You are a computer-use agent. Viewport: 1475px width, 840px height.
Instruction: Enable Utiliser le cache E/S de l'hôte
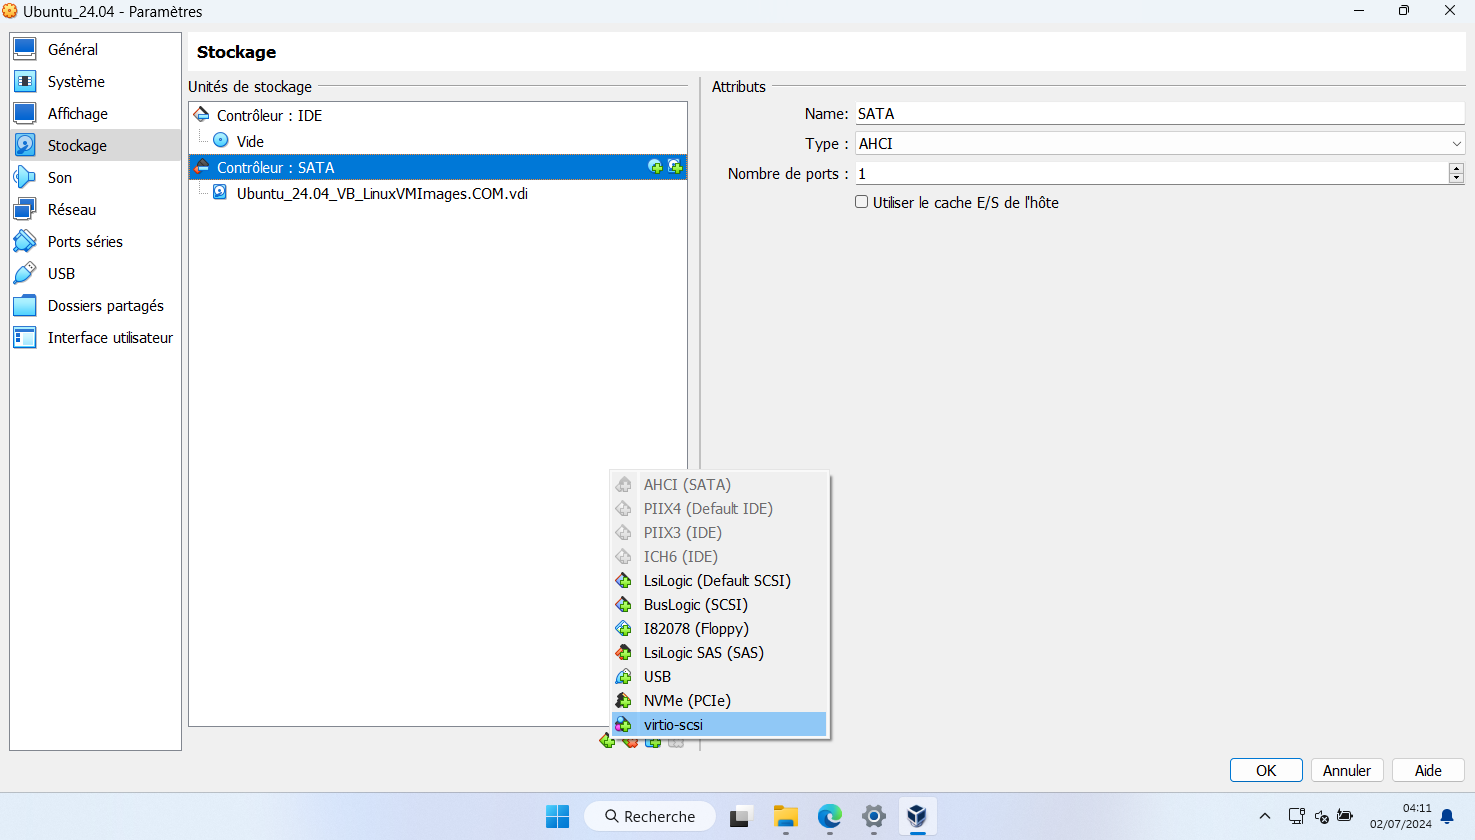[x=861, y=202]
